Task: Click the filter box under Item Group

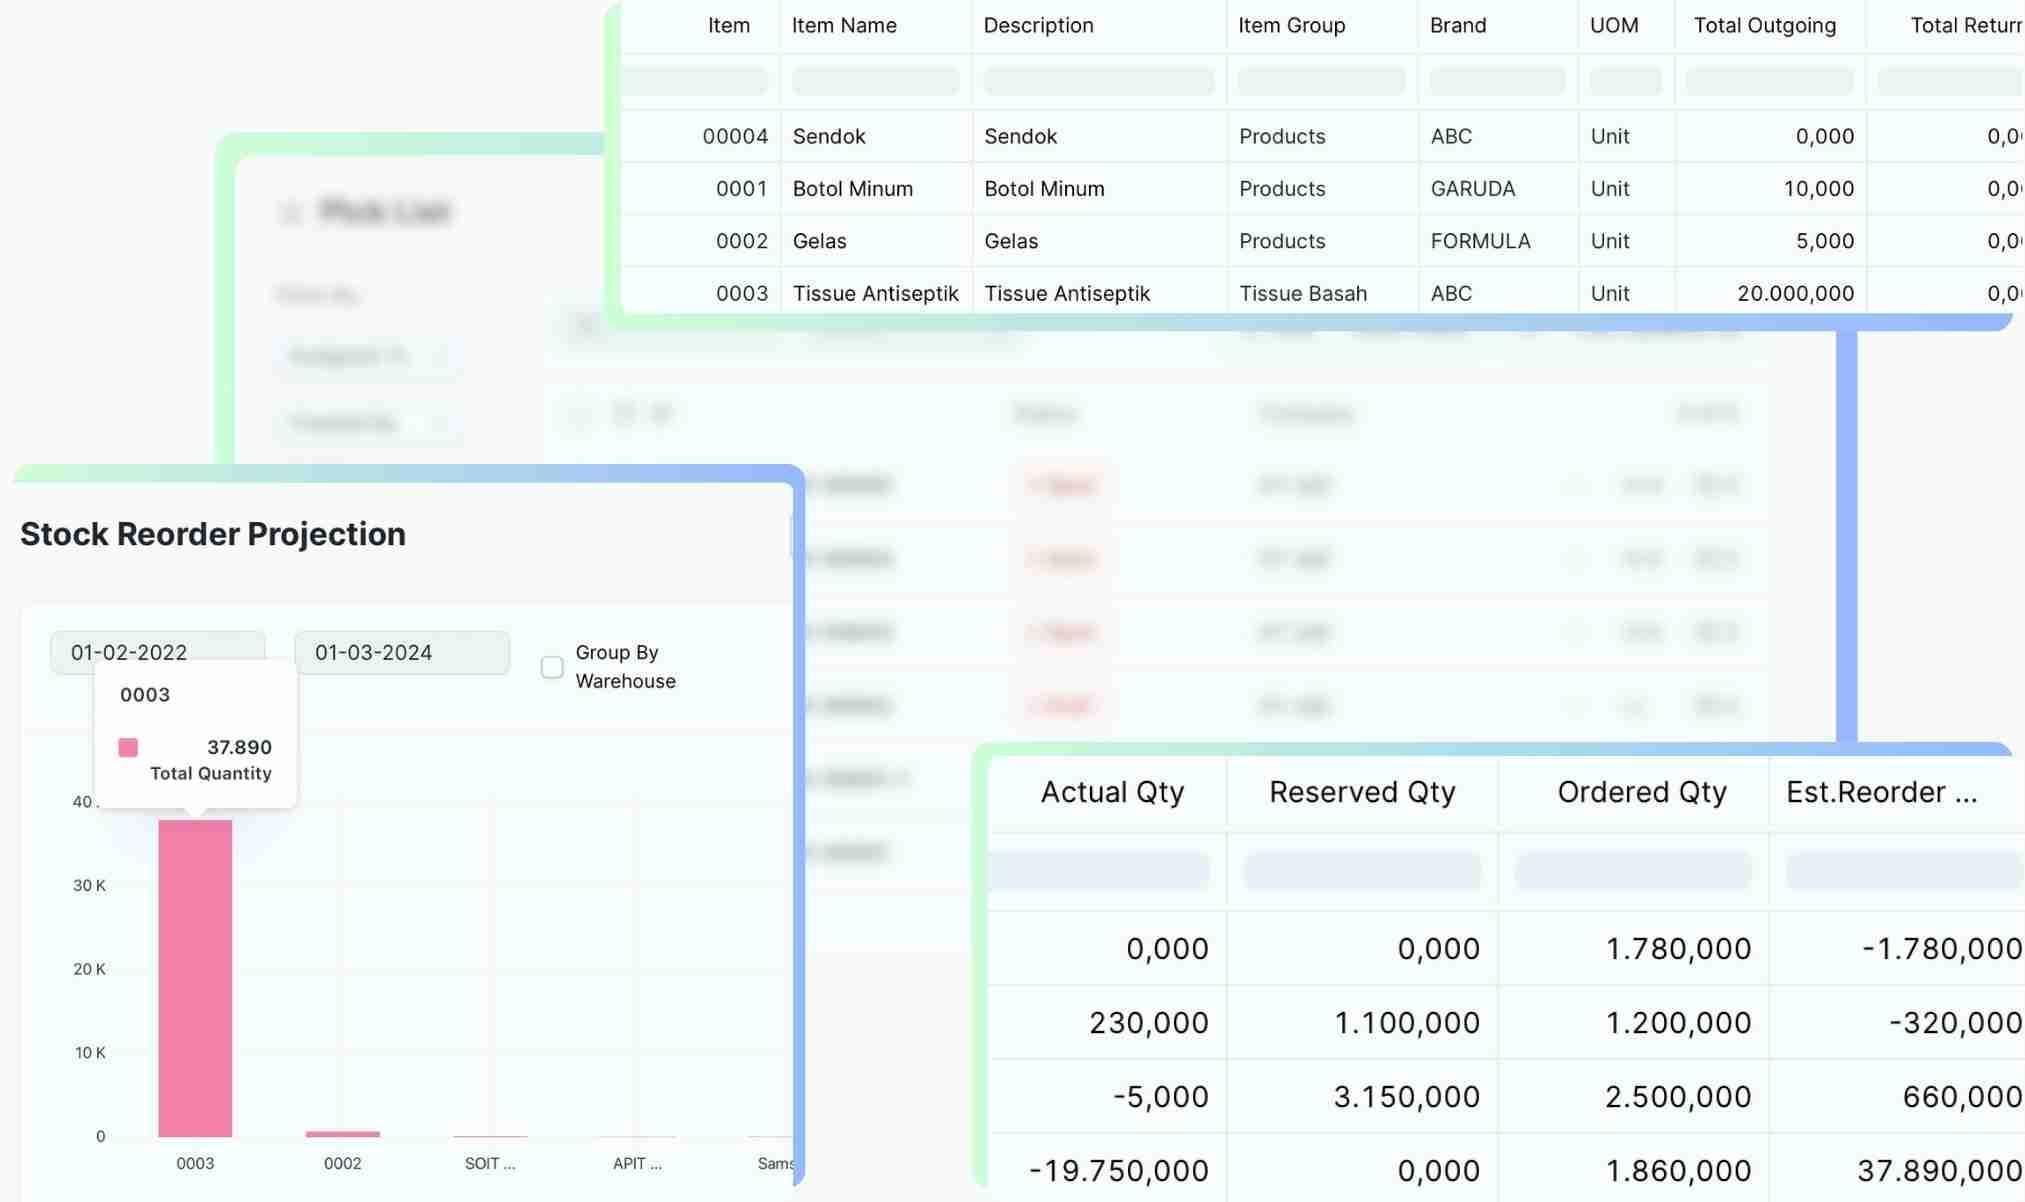Action: [1320, 81]
